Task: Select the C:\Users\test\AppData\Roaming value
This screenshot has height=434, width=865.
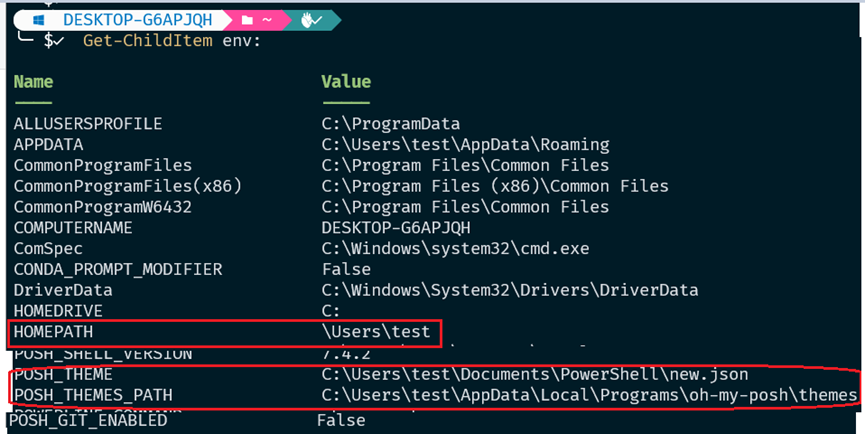Action: 466,144
